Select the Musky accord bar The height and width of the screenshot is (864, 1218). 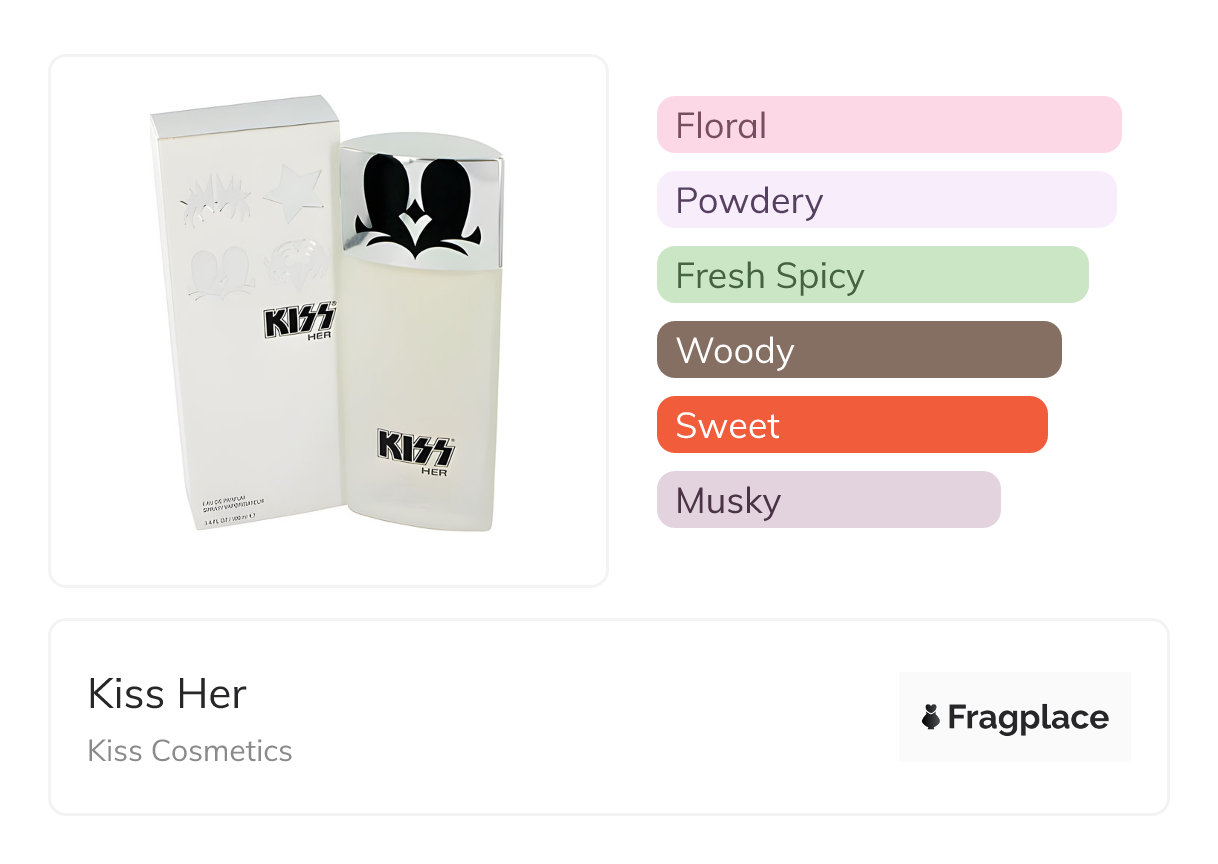828,500
